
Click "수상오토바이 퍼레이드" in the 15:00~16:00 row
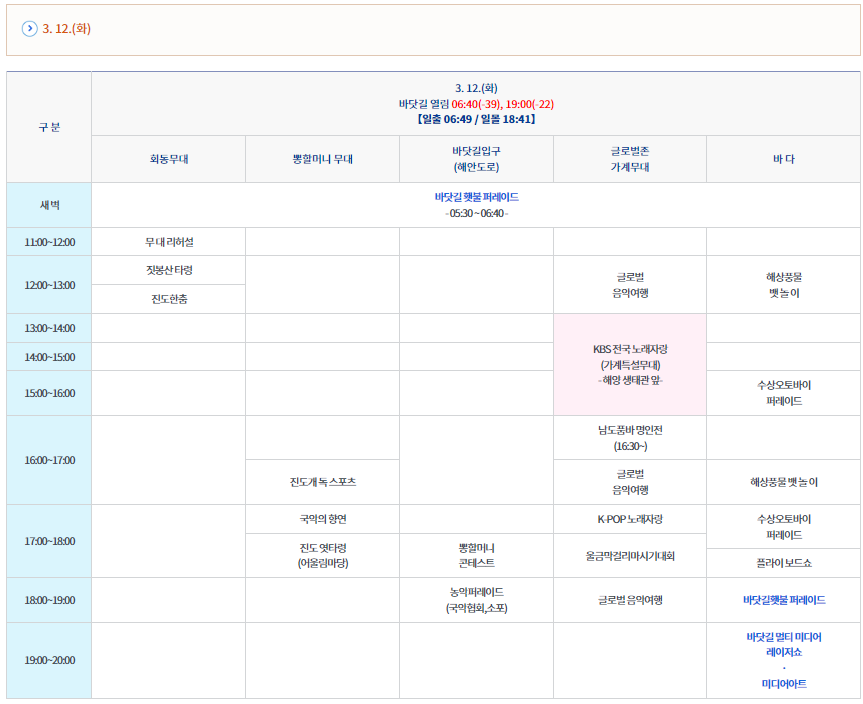(784, 394)
